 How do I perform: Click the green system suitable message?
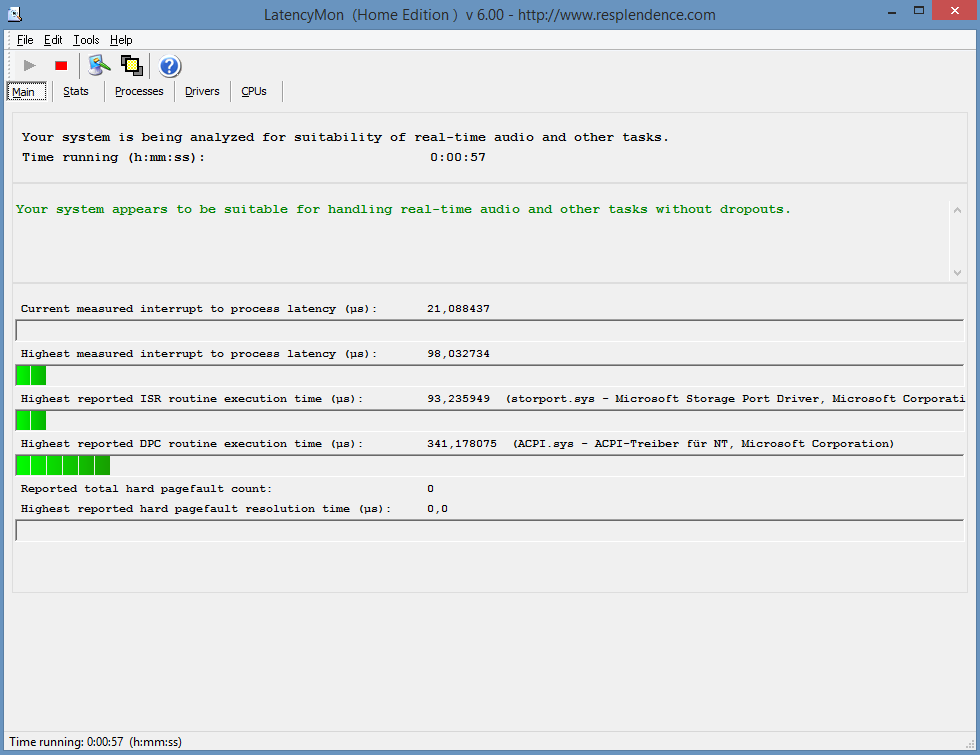coord(403,209)
